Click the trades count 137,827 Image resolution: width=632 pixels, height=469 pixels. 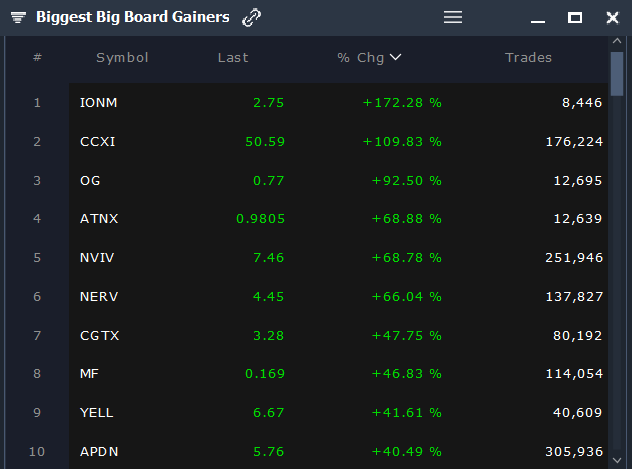574,297
